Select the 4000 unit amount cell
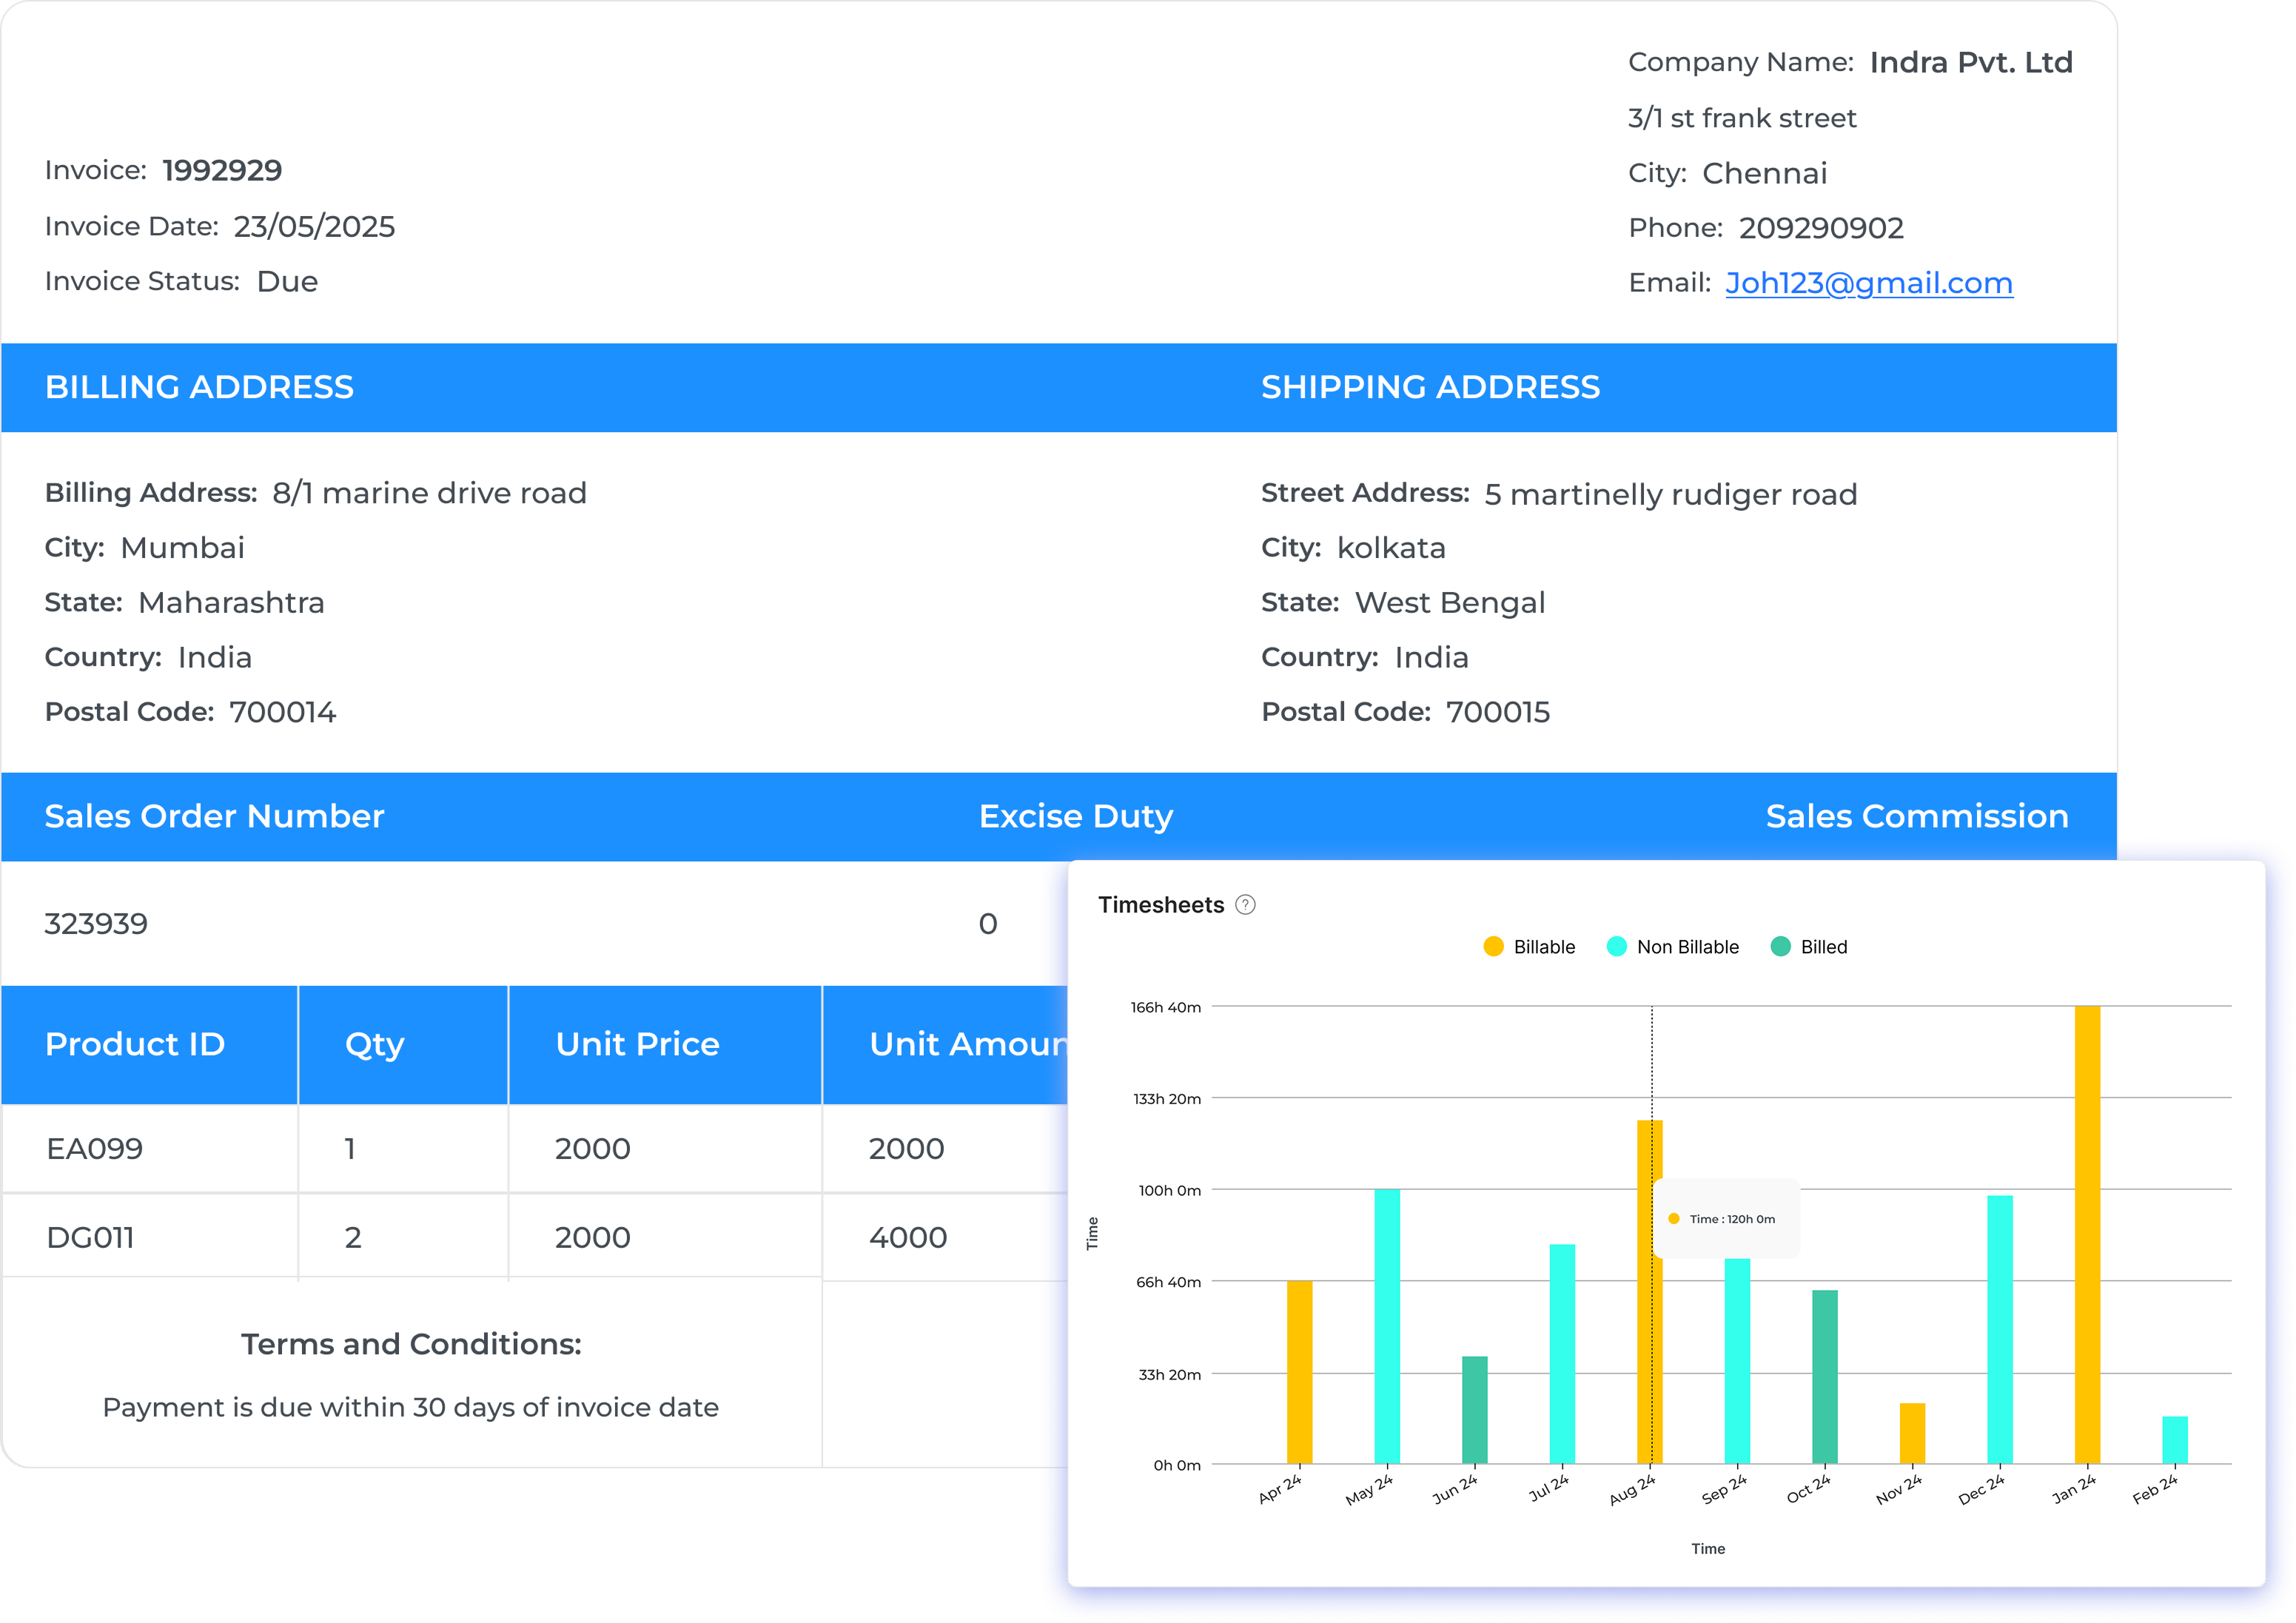Image resolution: width=2296 pixels, height=1623 pixels. [x=907, y=1237]
